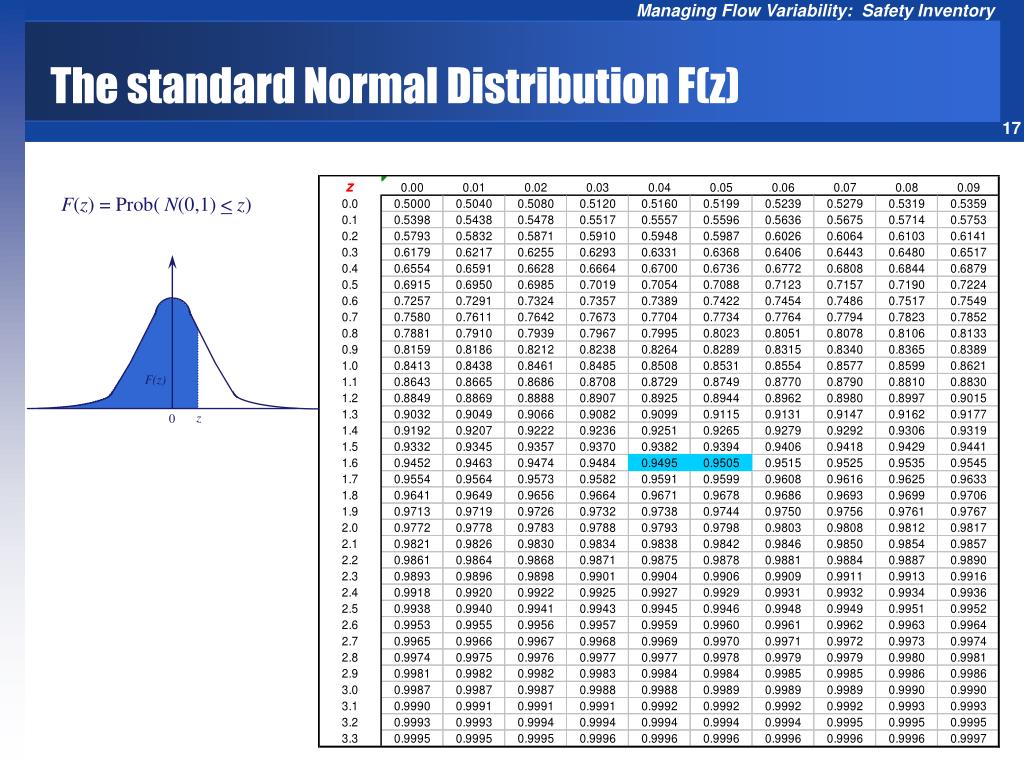Select the cell with value 0.9015
The image size is (1024, 768).
(968, 398)
